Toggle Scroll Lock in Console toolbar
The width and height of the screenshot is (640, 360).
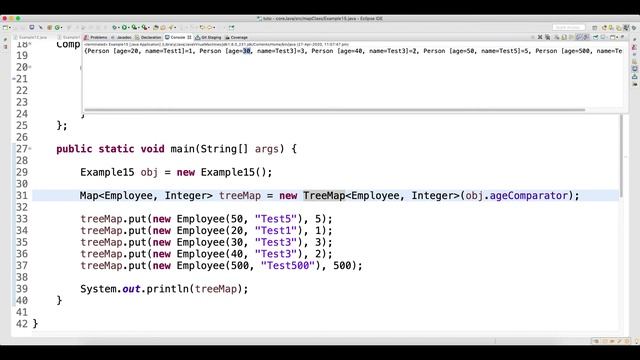(564, 37)
